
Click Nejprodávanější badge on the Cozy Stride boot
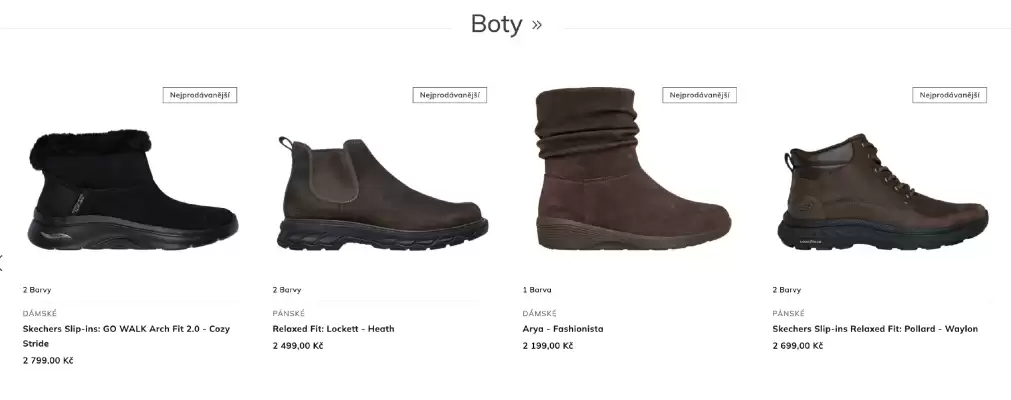200,95
